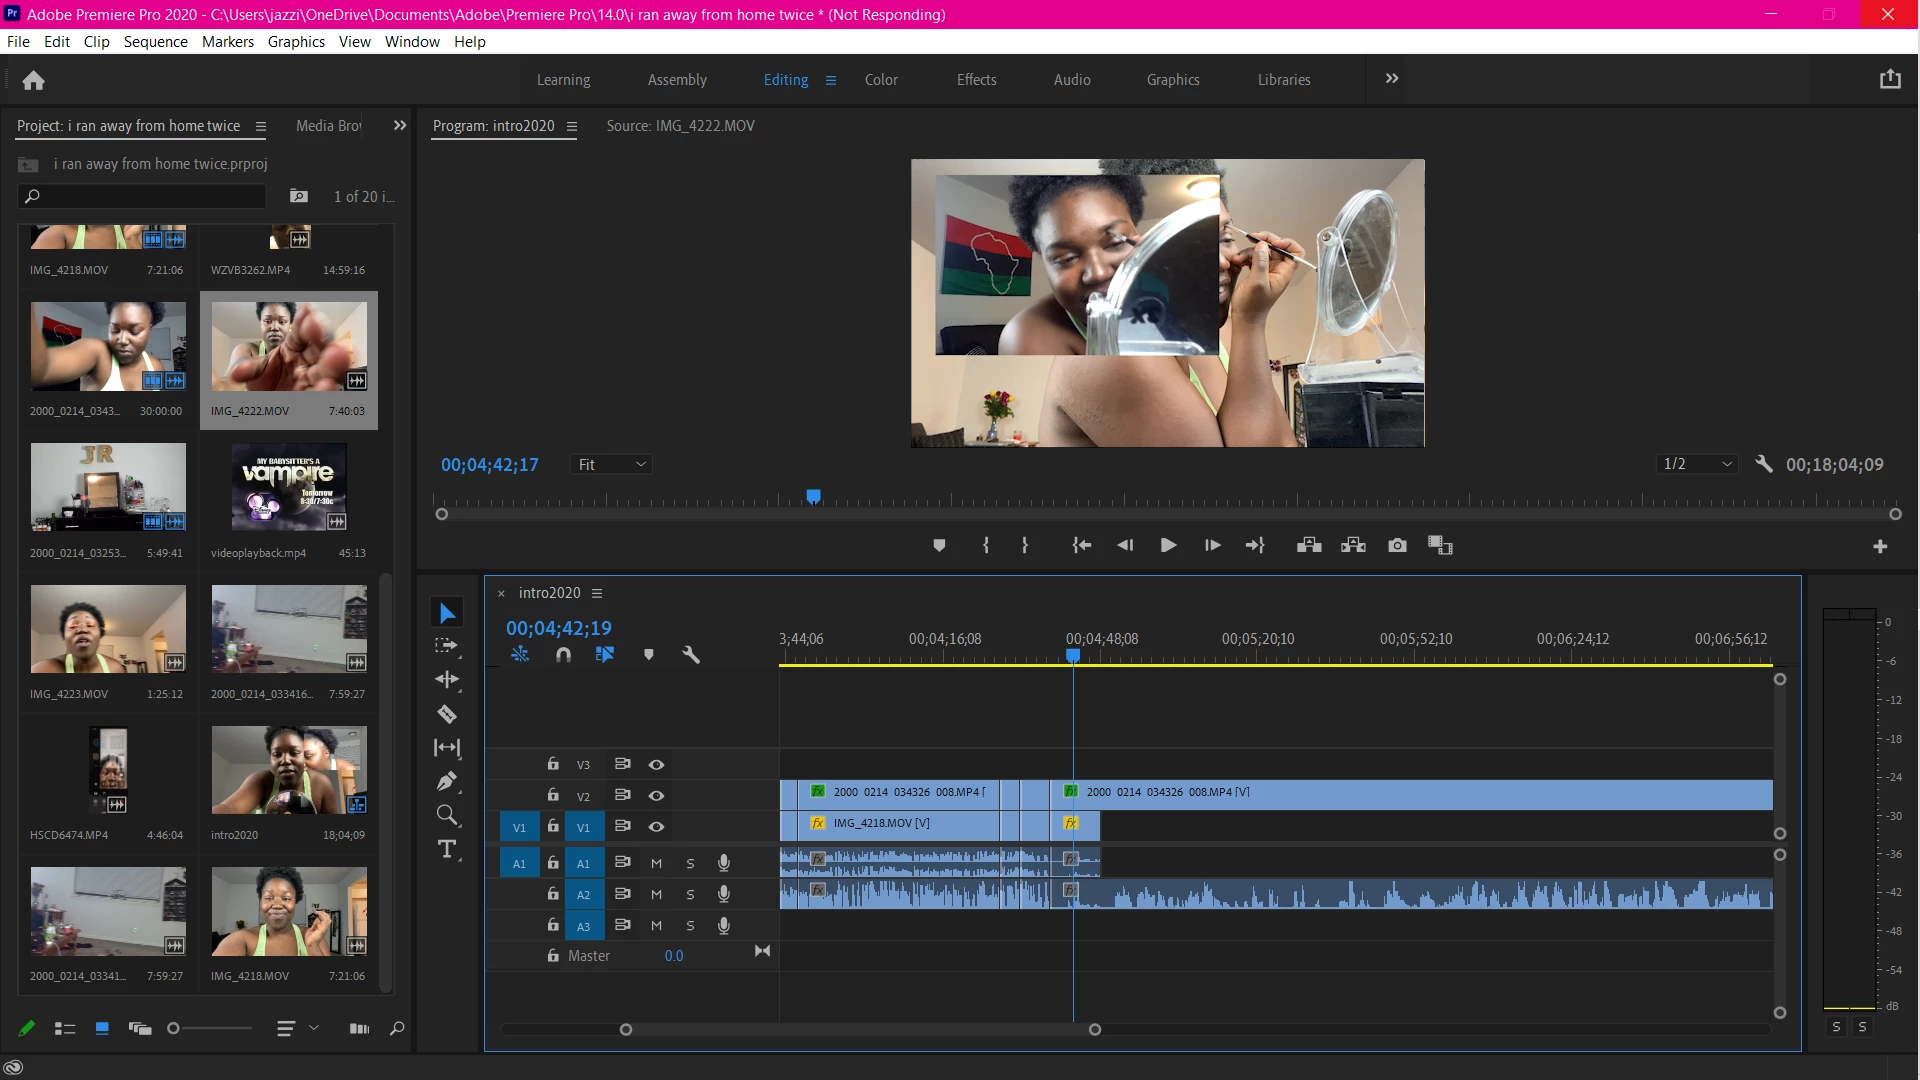
Task: Open the 1/2 playback resolution dropdown
Action: (1697, 464)
